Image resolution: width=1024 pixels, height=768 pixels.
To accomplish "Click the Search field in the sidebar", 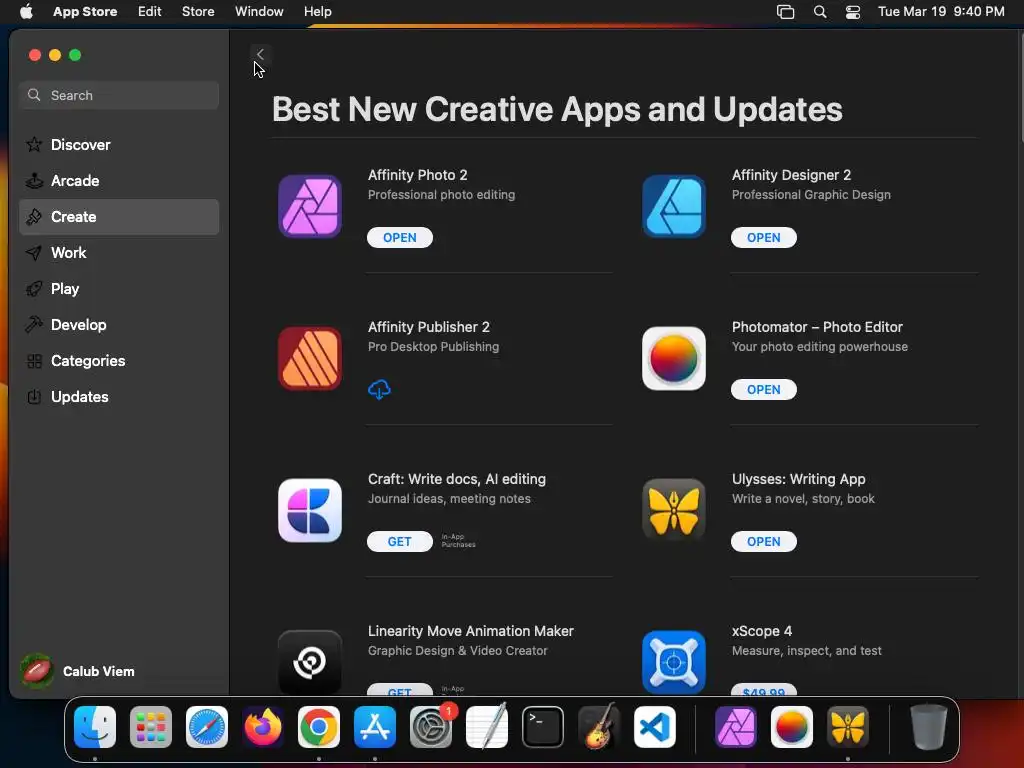I will [119, 95].
